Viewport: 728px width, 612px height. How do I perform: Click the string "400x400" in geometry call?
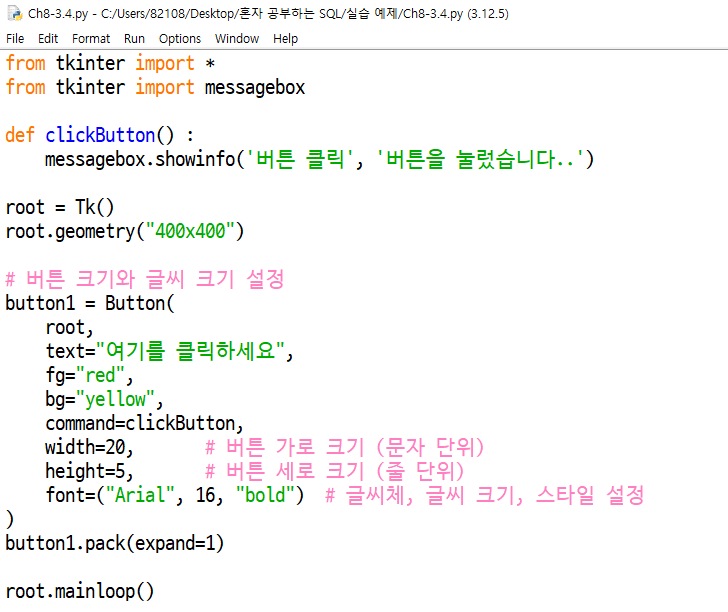[x=190, y=231]
